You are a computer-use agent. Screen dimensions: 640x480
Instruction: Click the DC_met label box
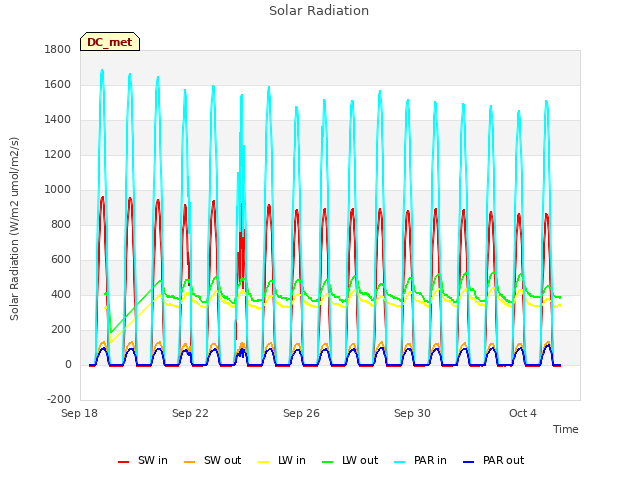coord(110,42)
